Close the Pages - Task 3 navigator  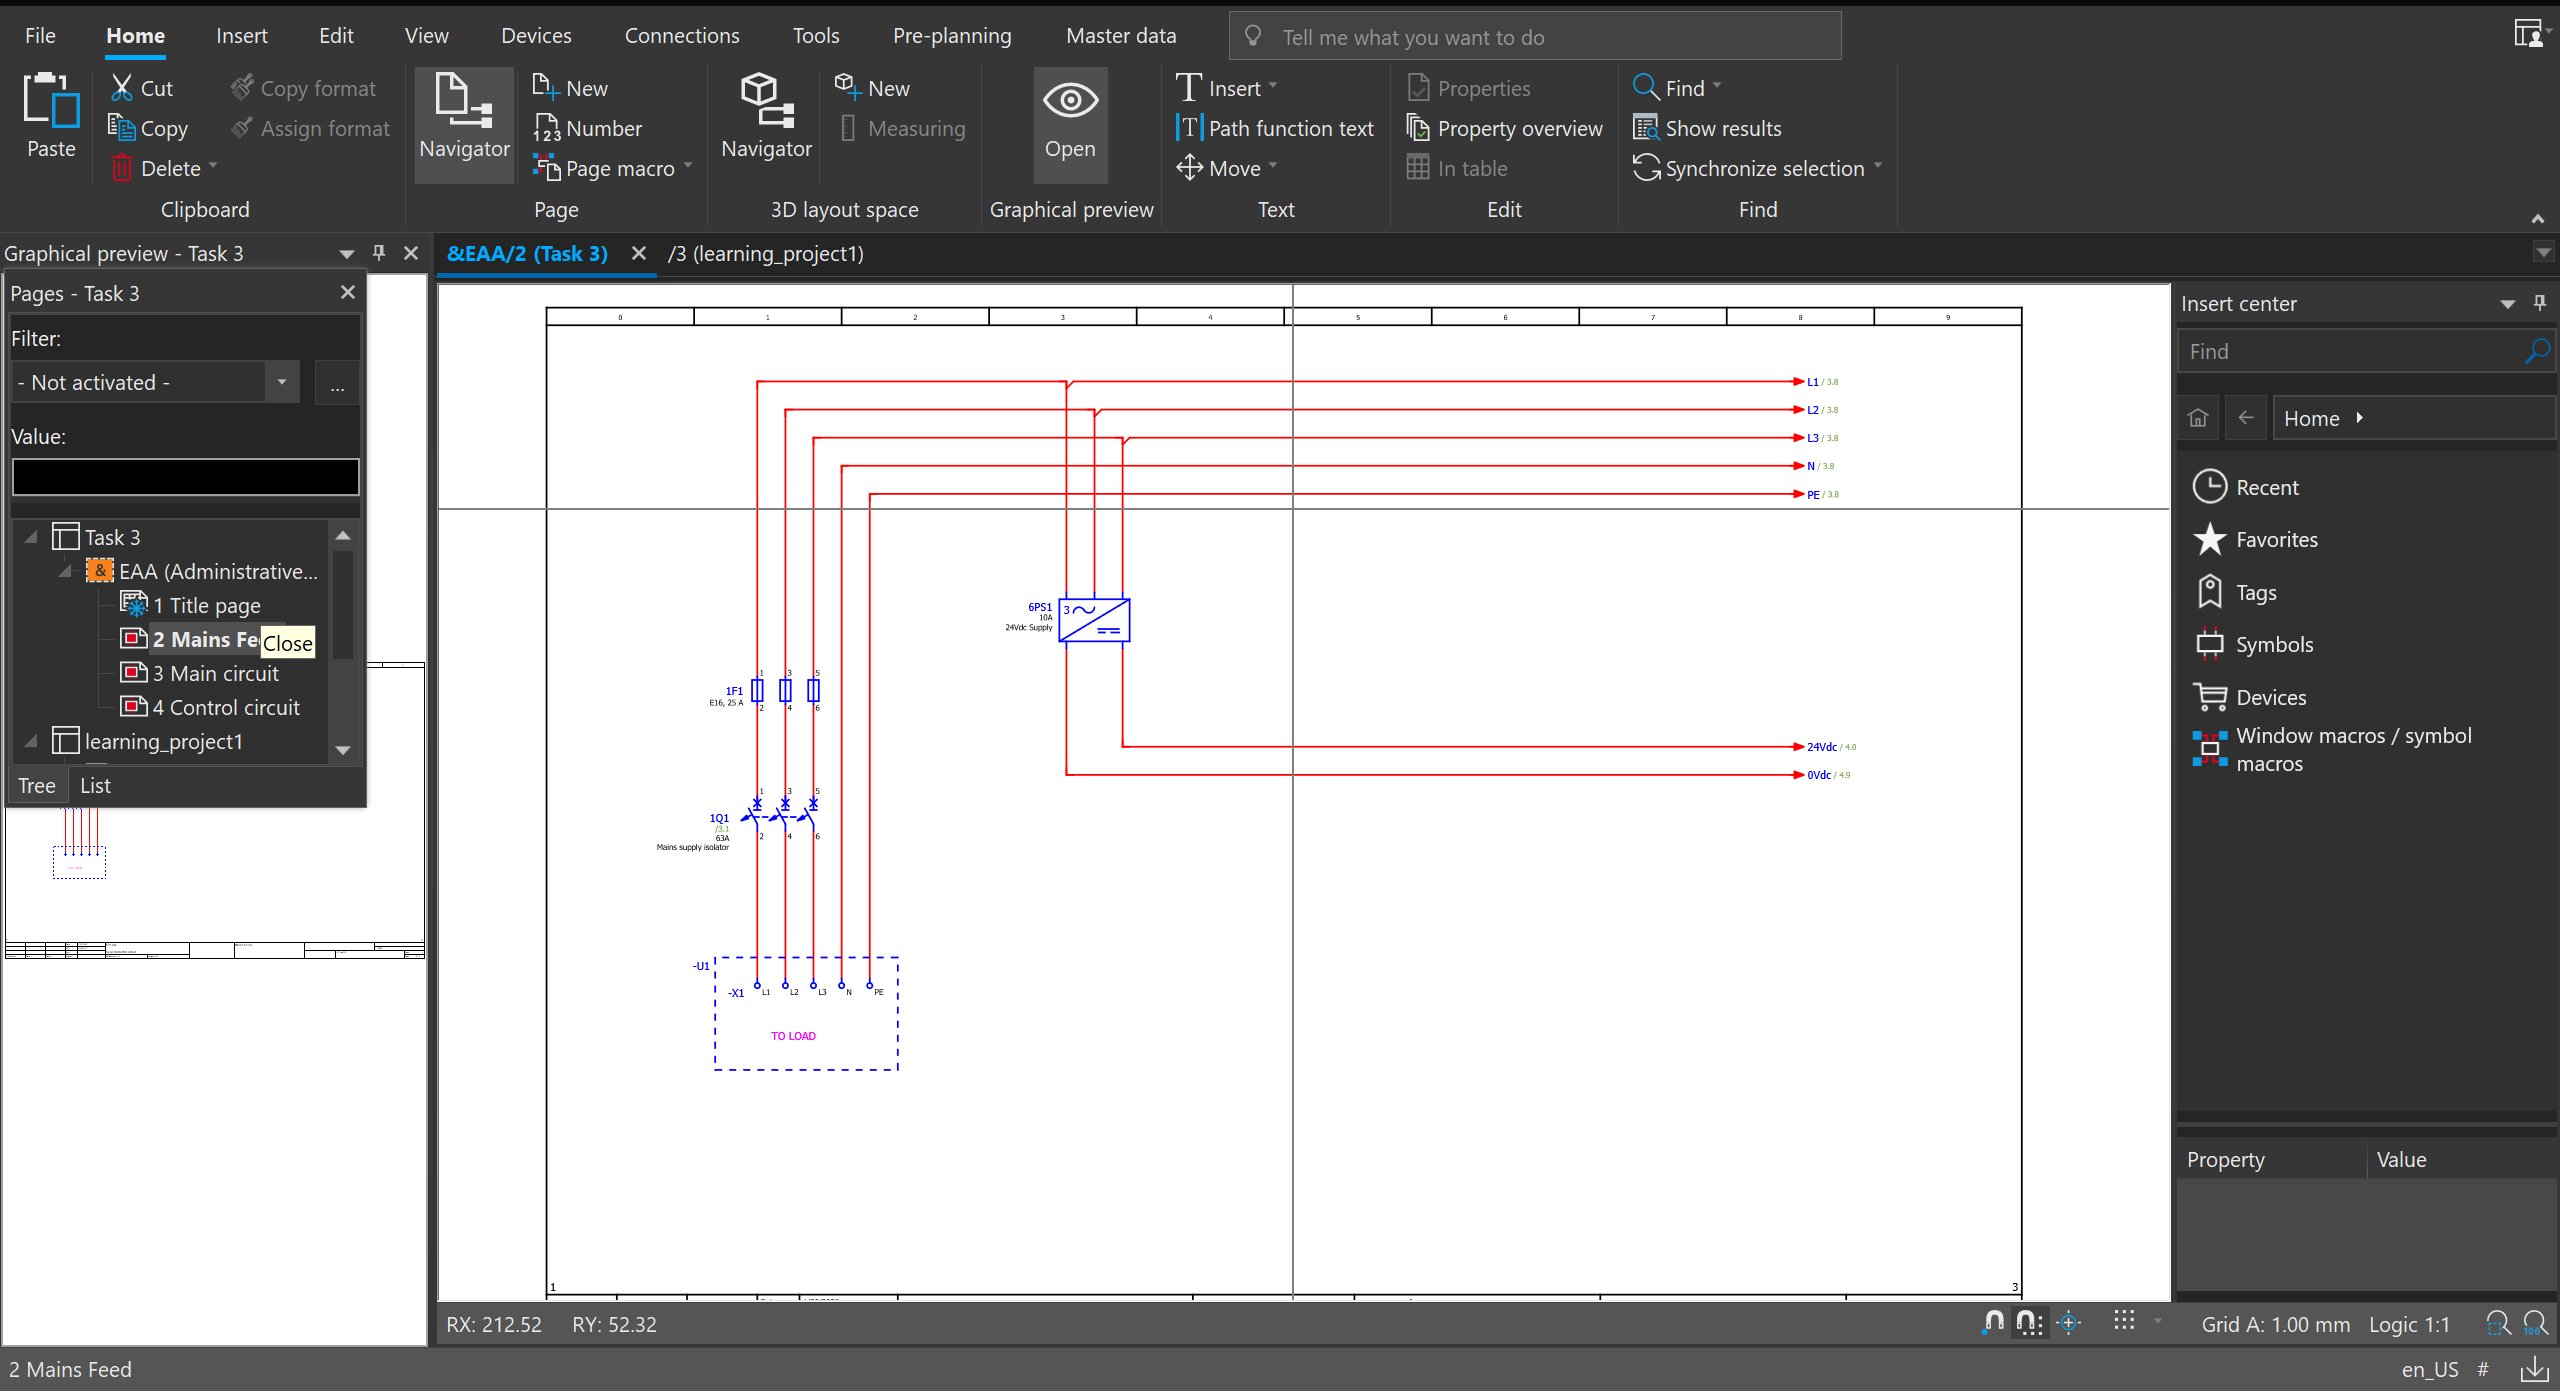348,292
